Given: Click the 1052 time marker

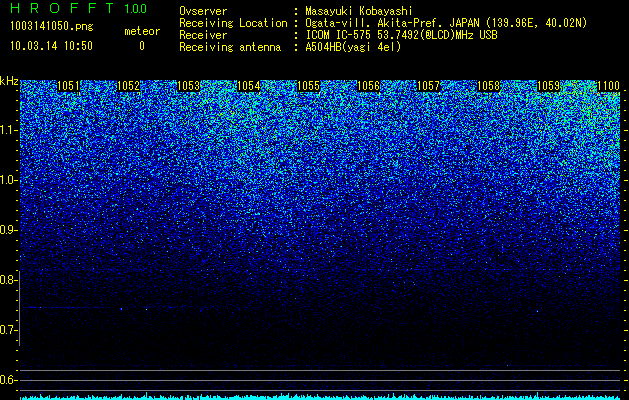Looking at the screenshot, I should tap(129, 86).
